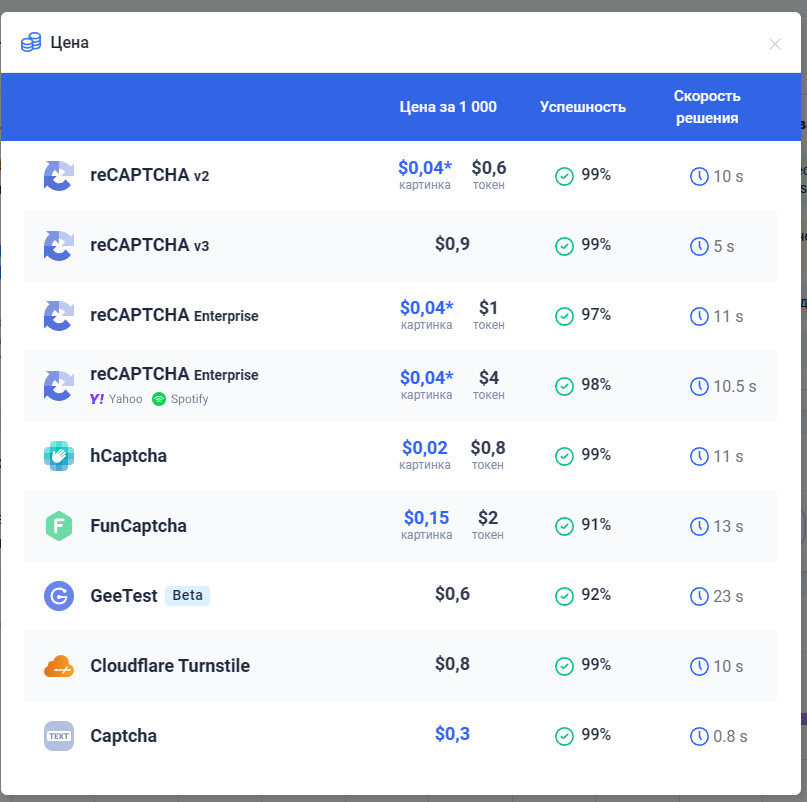Viewport: 807px width, 802px height.
Task: Close the Цена pricing dialog
Action: pyautogui.click(x=775, y=44)
